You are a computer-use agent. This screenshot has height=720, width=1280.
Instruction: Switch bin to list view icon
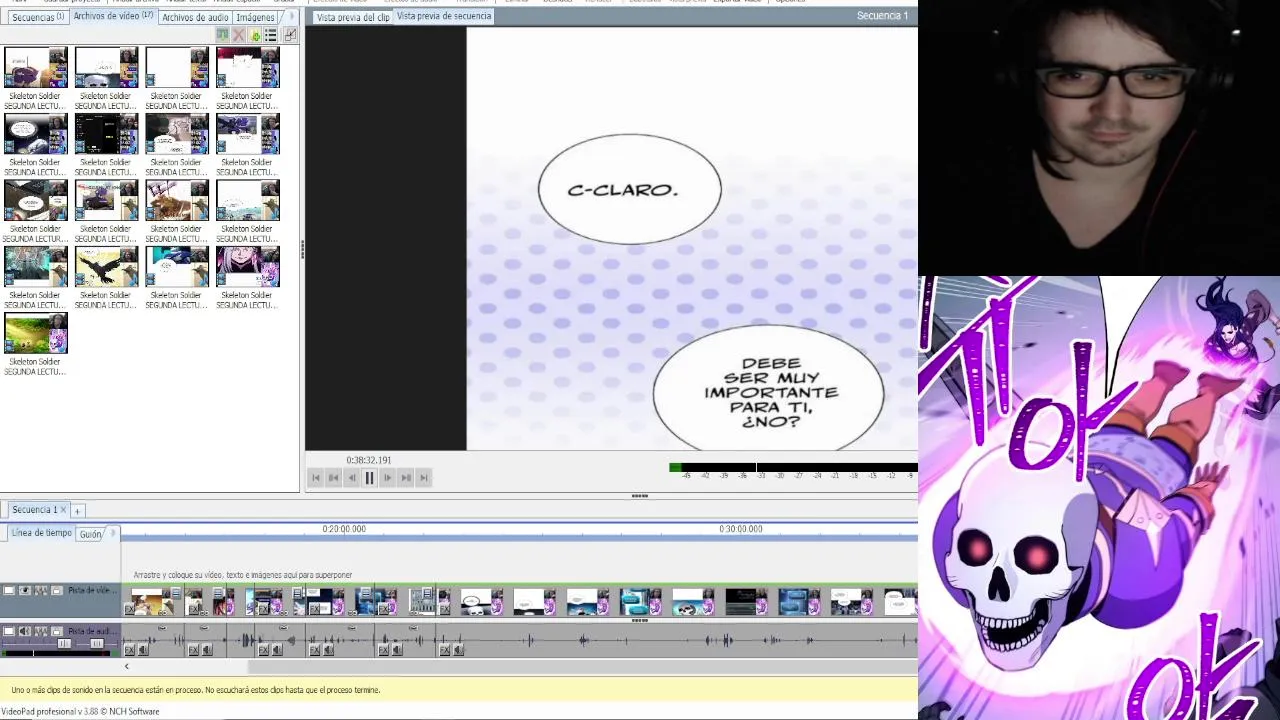pos(270,35)
